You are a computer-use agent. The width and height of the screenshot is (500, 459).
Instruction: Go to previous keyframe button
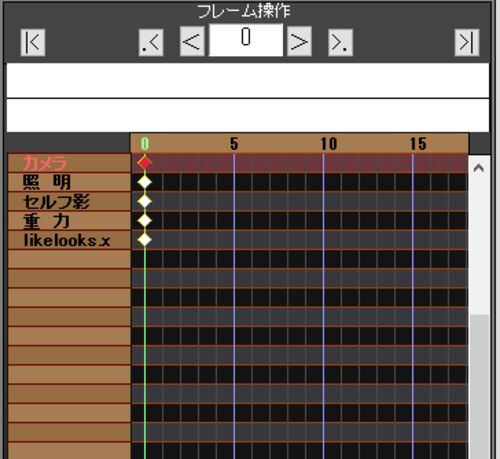(151, 42)
